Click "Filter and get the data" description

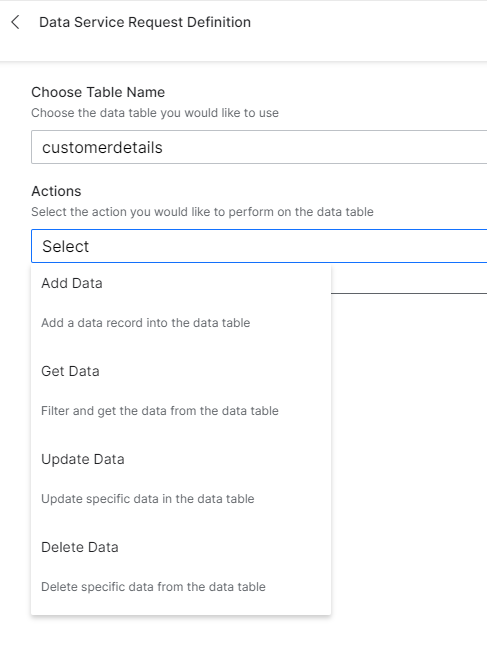pyautogui.click(x=160, y=411)
